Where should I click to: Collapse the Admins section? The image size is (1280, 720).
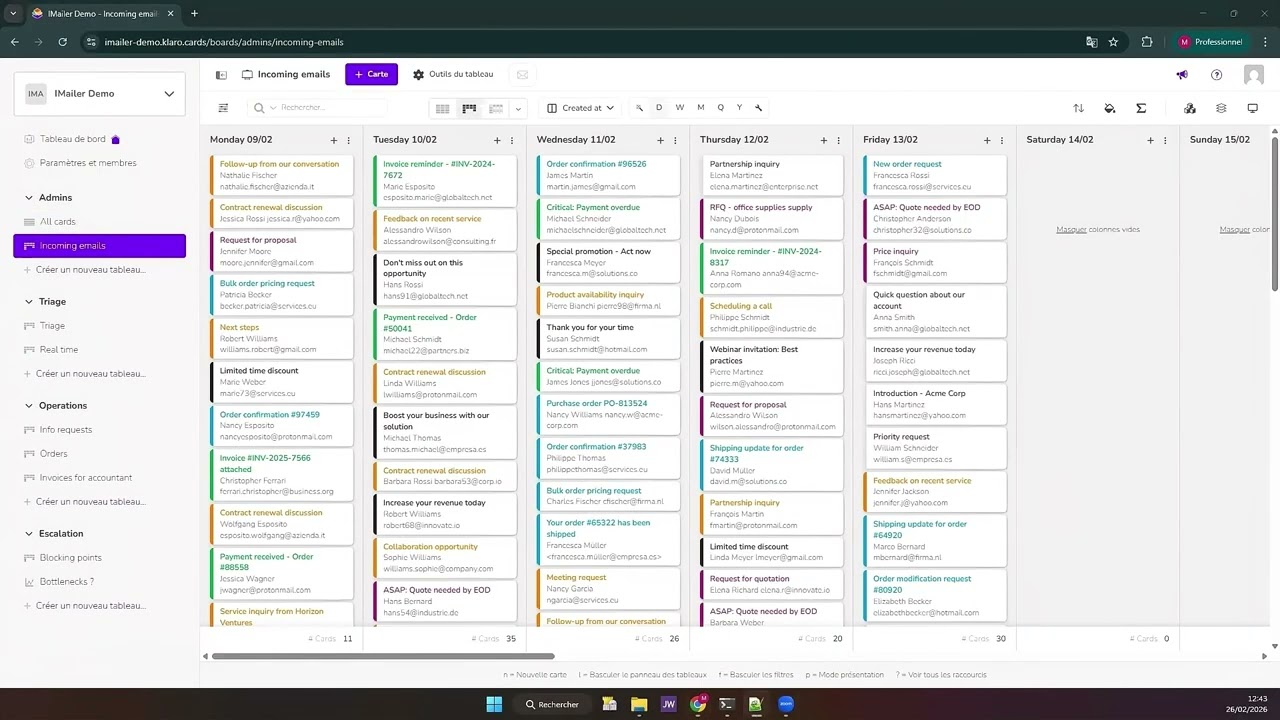[x=28, y=198]
